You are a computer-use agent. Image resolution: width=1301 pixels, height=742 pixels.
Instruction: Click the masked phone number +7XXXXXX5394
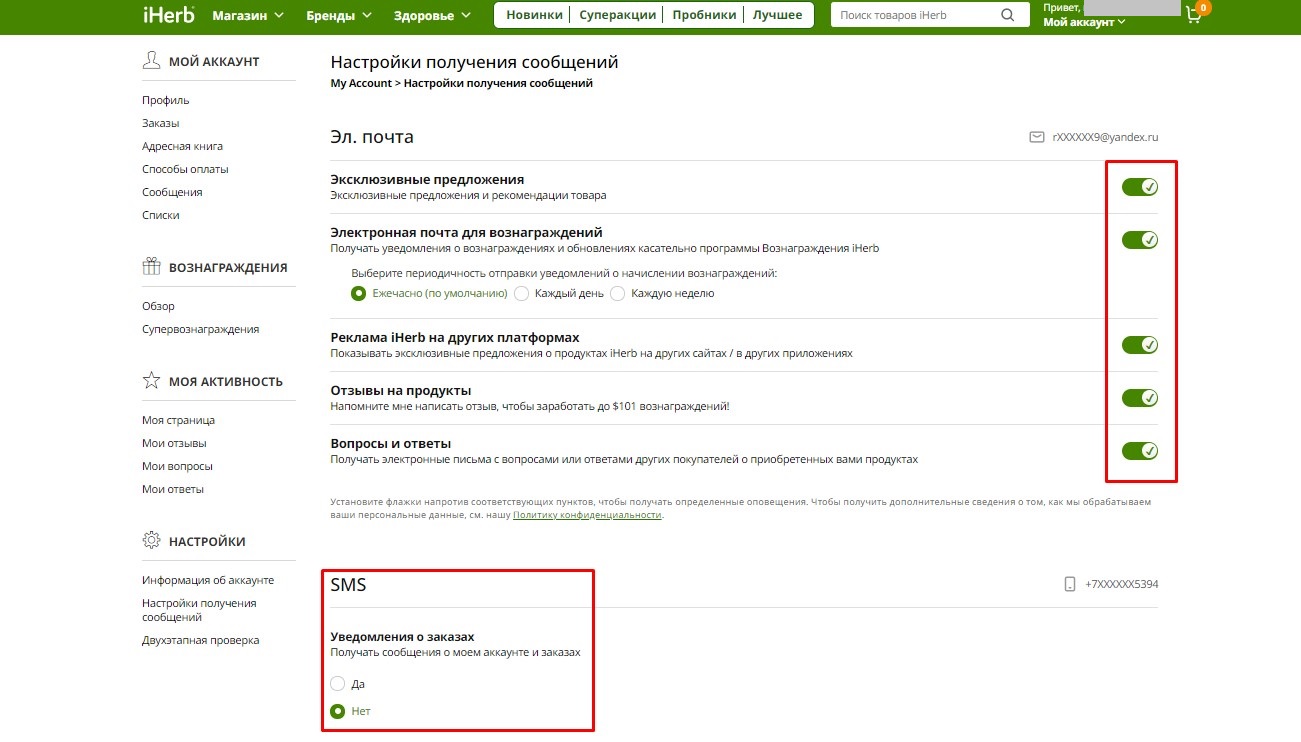[x=1121, y=584]
